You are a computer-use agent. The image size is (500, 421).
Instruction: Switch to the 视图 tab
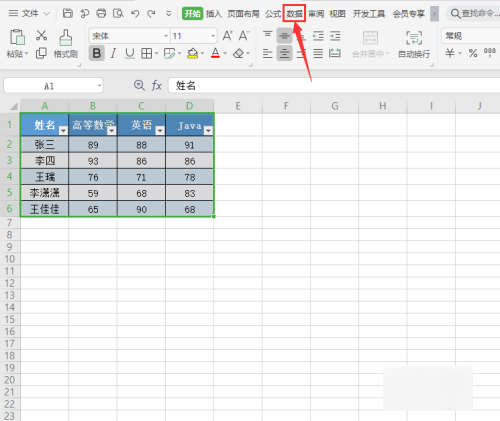337,14
